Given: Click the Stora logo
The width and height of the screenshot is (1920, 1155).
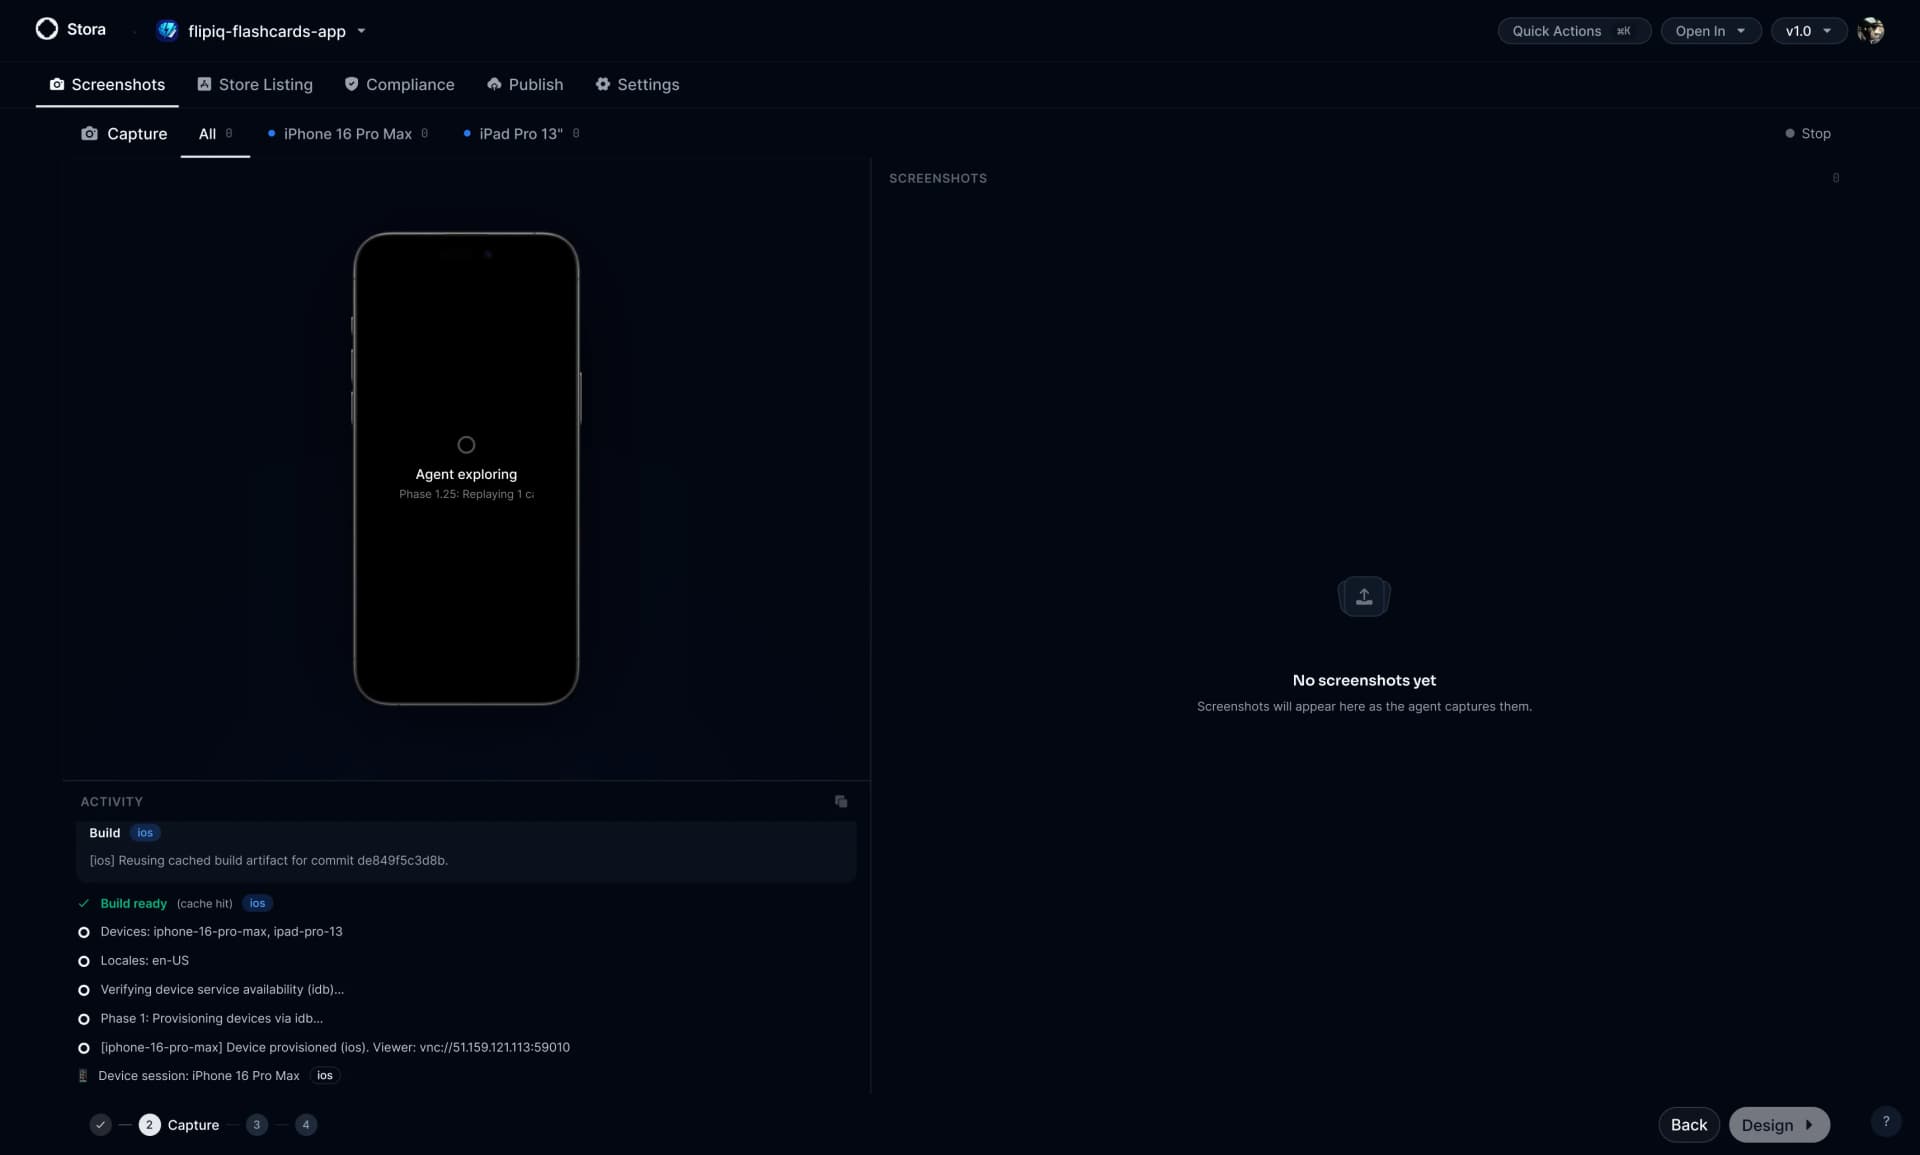Looking at the screenshot, I should click(46, 29).
